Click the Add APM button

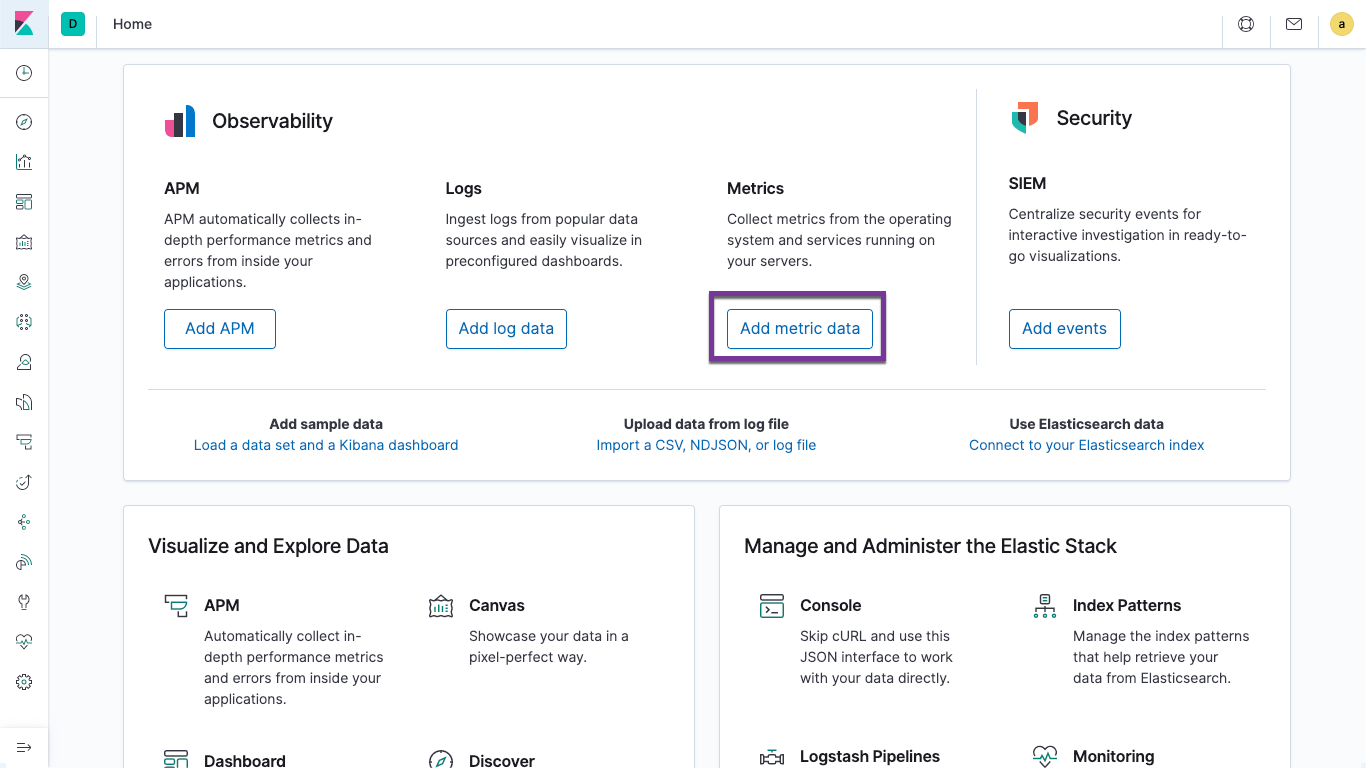pyautogui.click(x=220, y=329)
